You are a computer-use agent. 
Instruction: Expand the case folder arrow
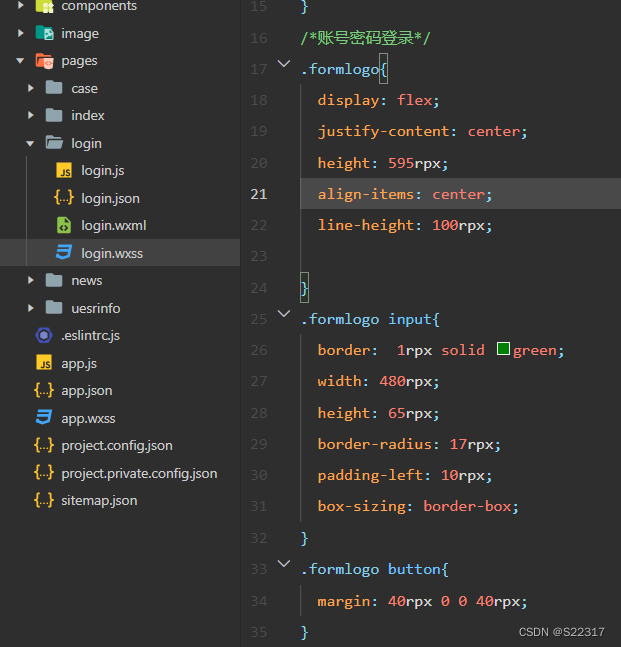[x=31, y=88]
